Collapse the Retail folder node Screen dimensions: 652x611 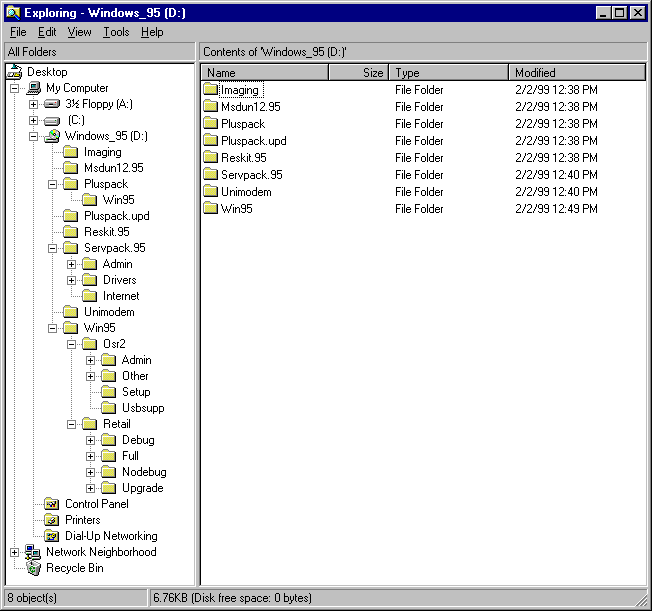pos(72,425)
